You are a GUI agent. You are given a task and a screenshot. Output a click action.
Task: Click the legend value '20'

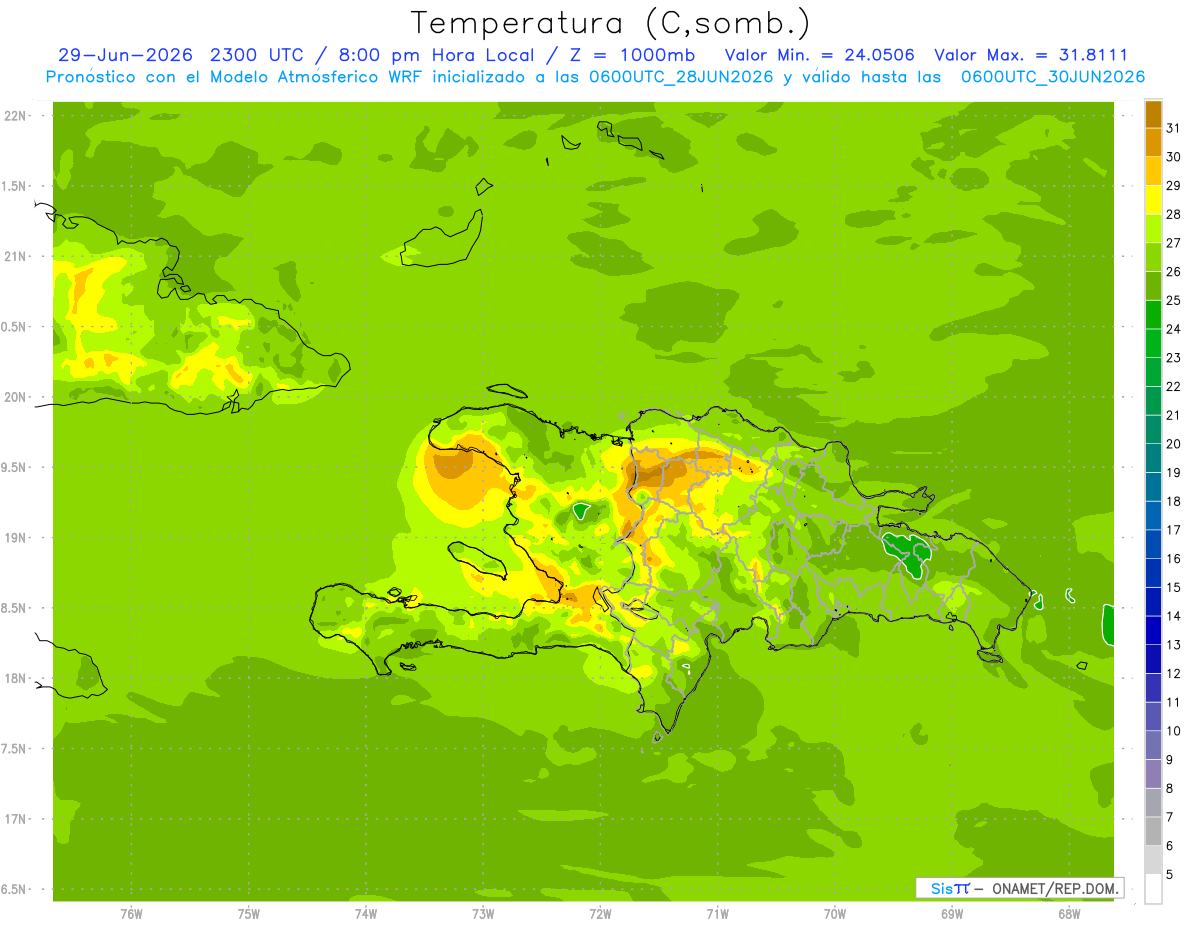[x=1174, y=444]
